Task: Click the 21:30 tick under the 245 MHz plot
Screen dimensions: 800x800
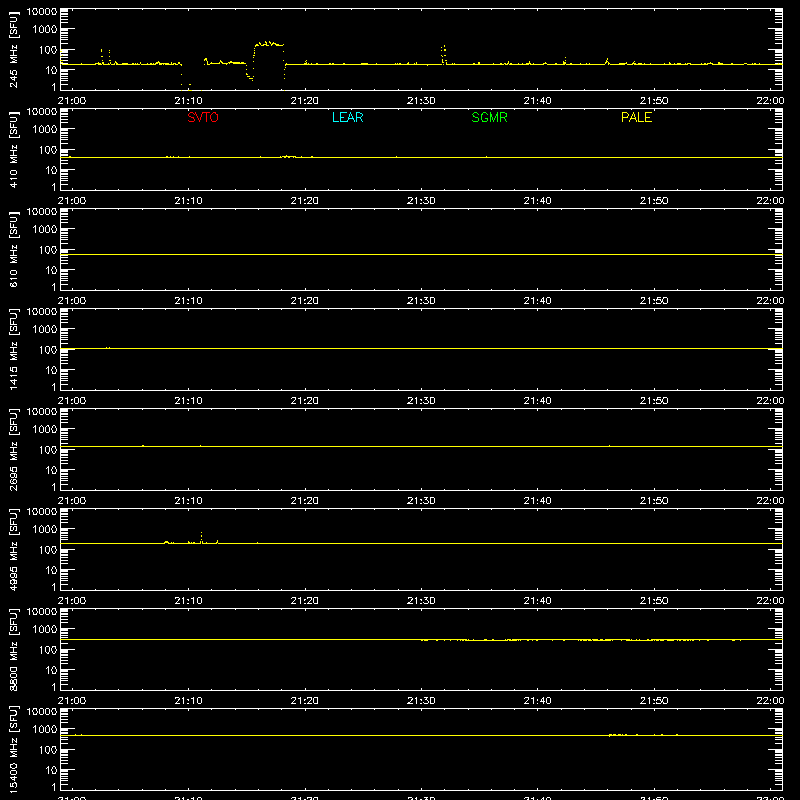Action: click(421, 101)
